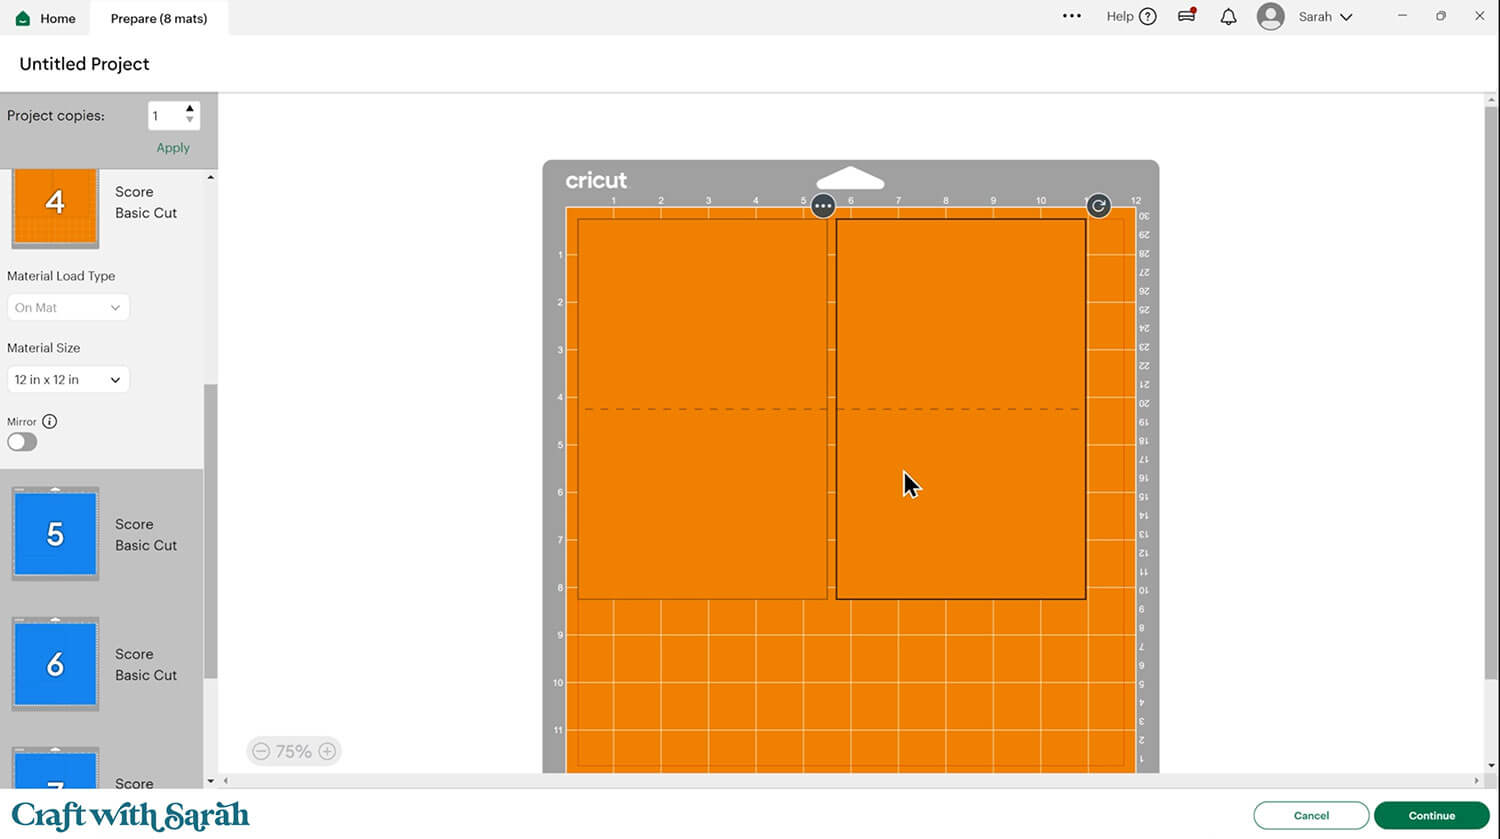Screen dimensions: 1500x839
Task: Select the left orange card shape on mat
Action: [x=702, y=409]
